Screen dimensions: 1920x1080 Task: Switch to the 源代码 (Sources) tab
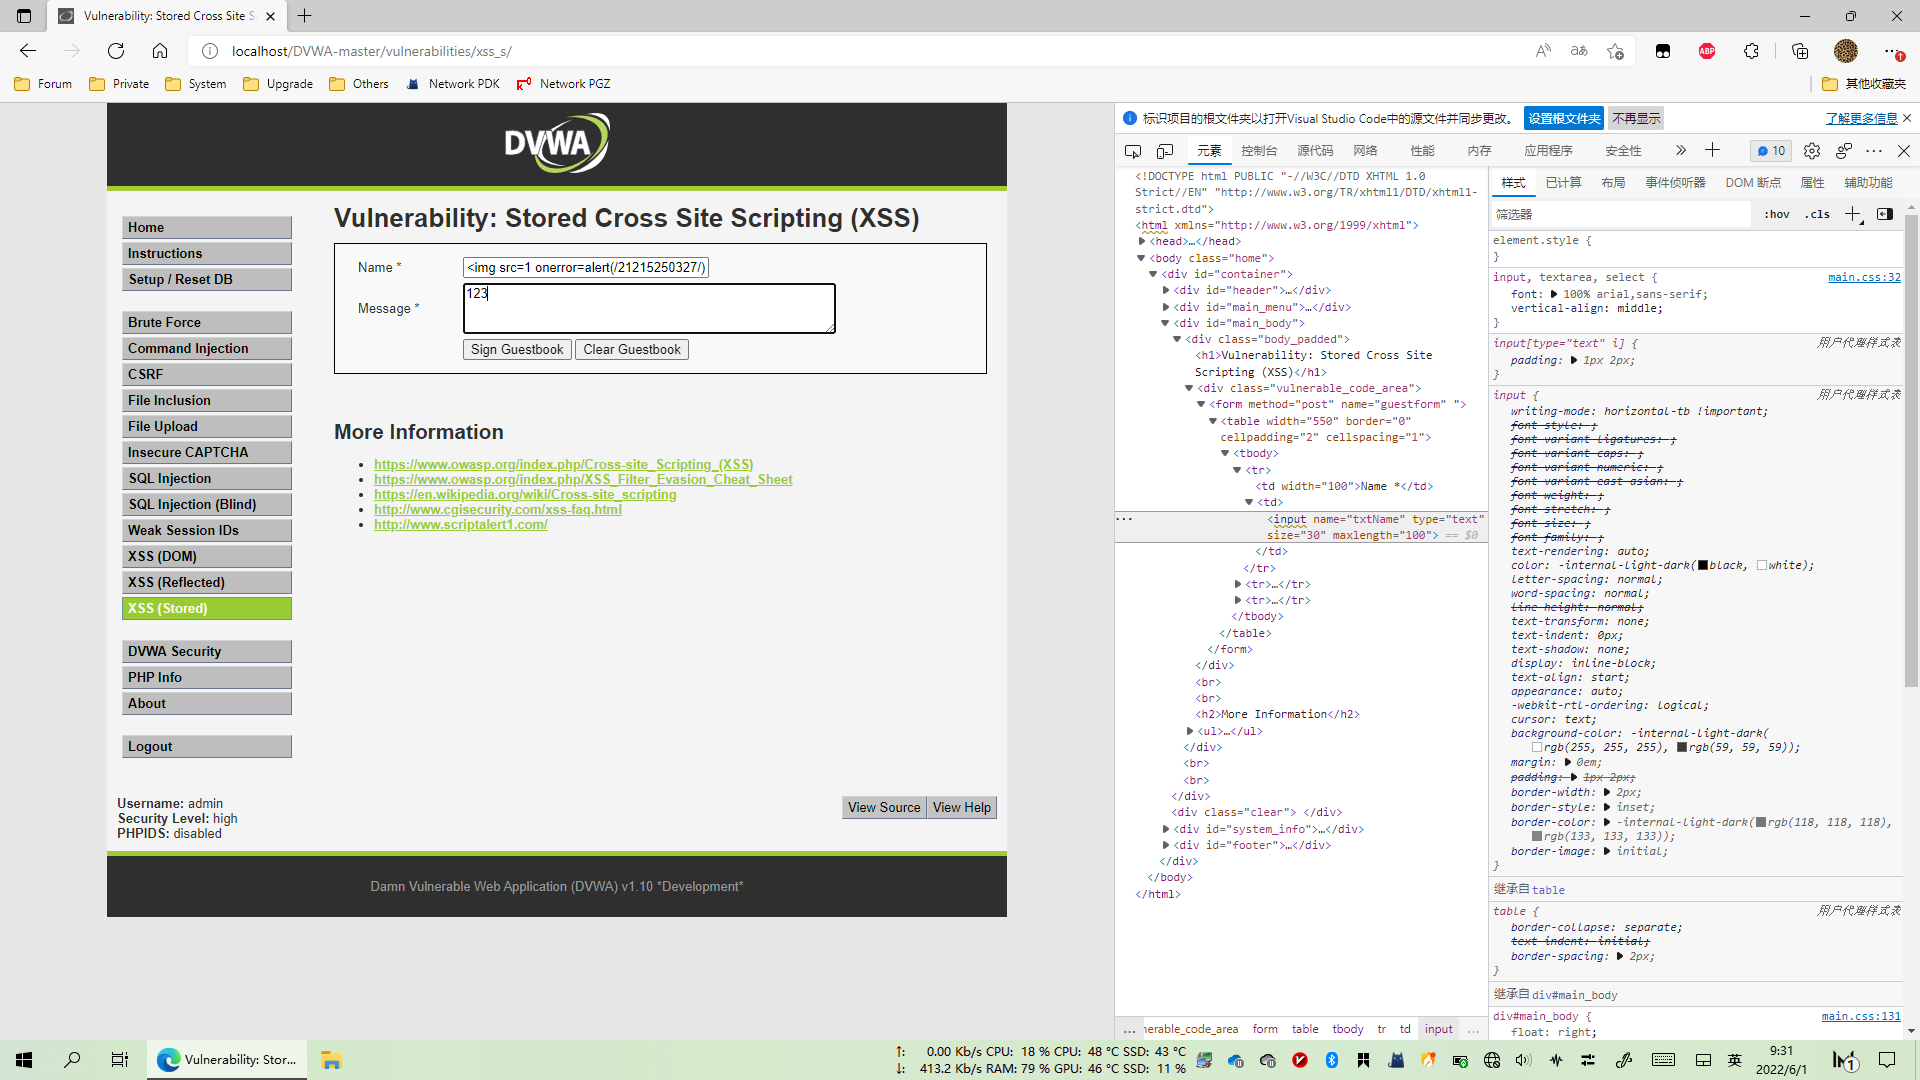(x=1315, y=151)
